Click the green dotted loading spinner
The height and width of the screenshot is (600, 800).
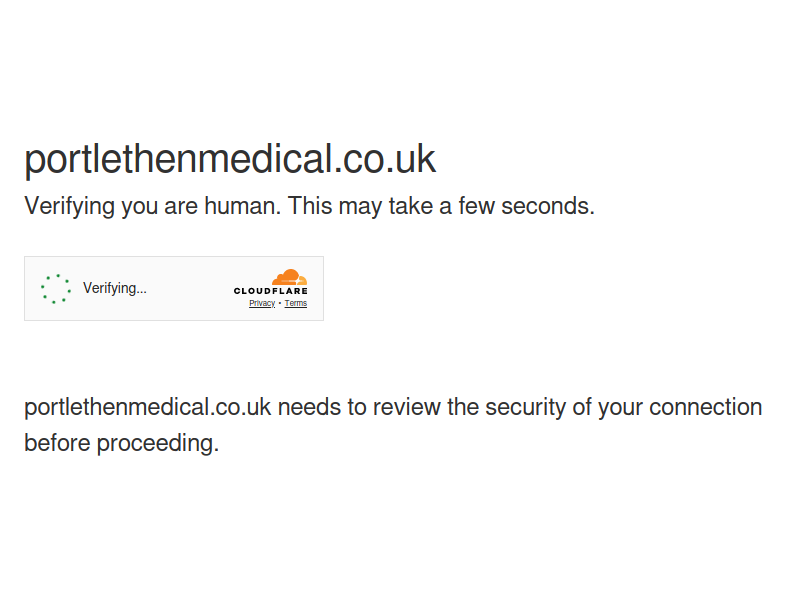point(56,289)
